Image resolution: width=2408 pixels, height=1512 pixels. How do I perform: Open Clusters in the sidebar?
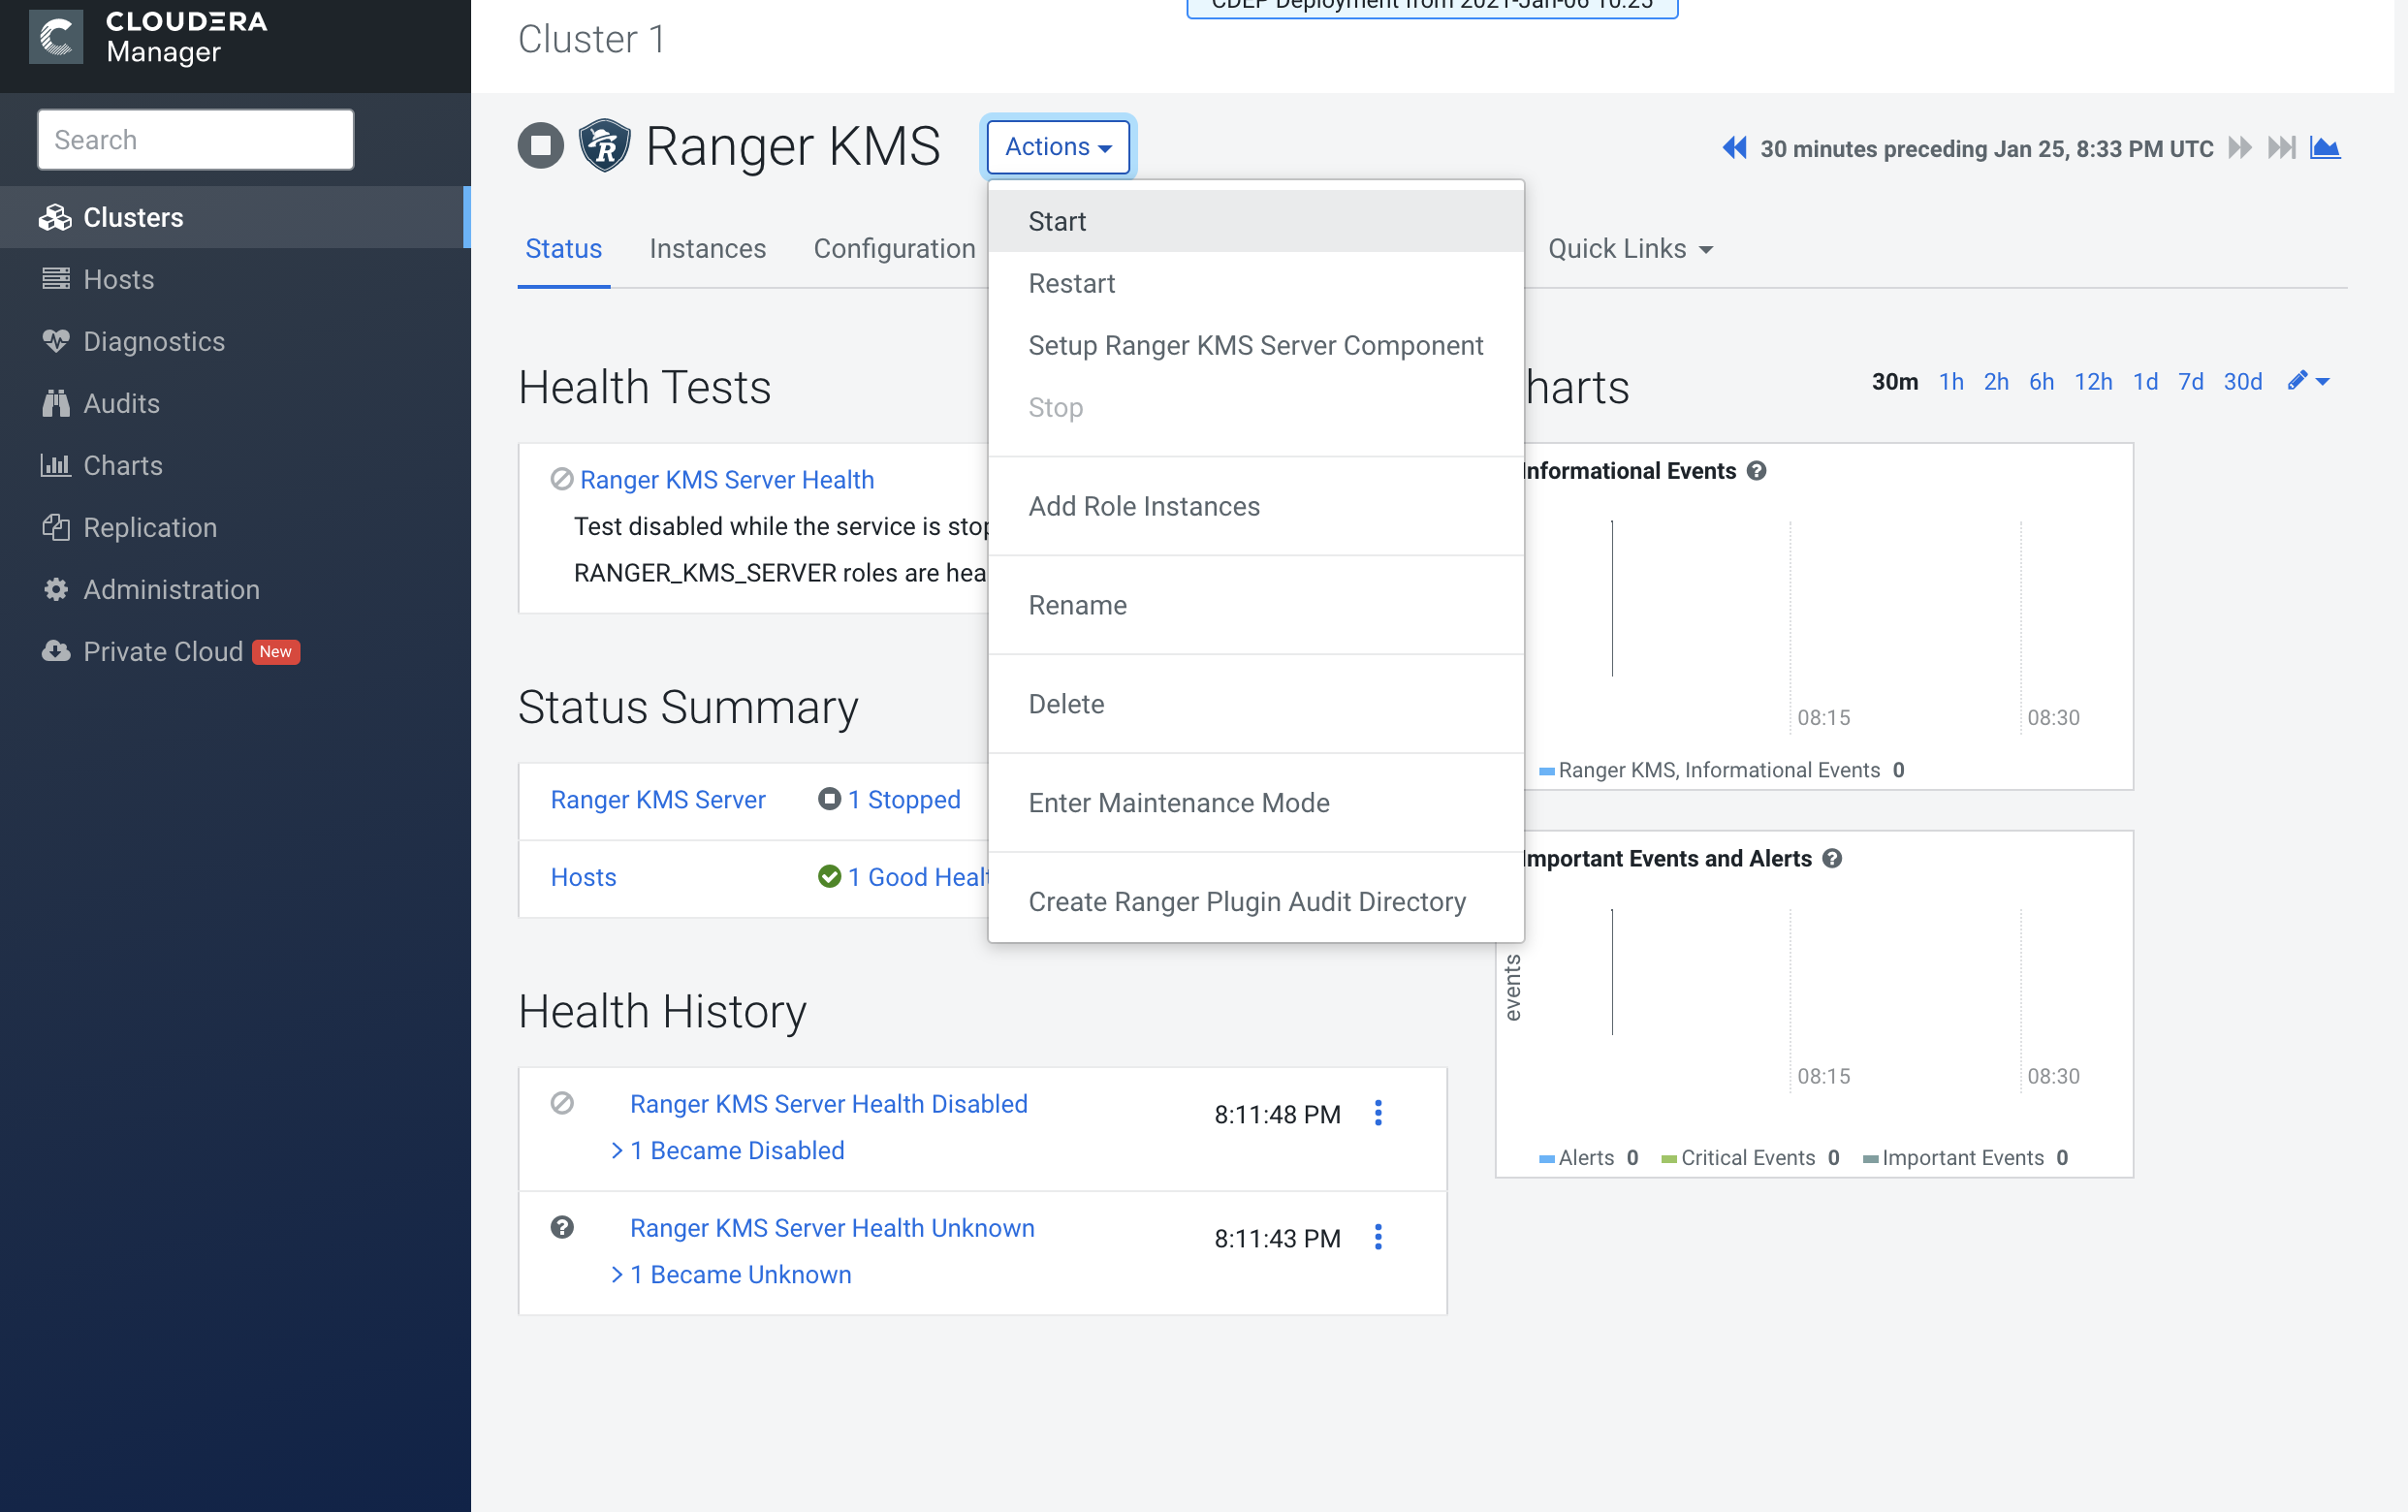click(234, 217)
